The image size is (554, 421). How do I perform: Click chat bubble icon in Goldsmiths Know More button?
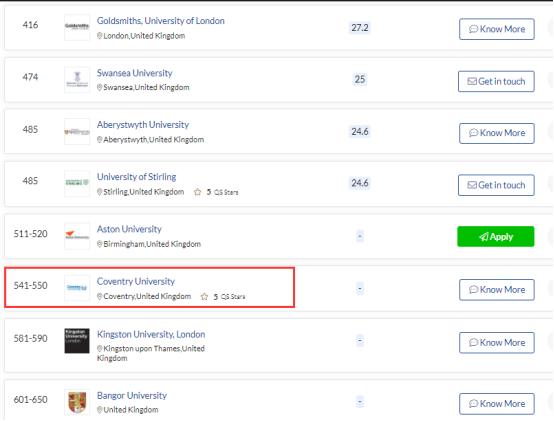[x=473, y=29]
